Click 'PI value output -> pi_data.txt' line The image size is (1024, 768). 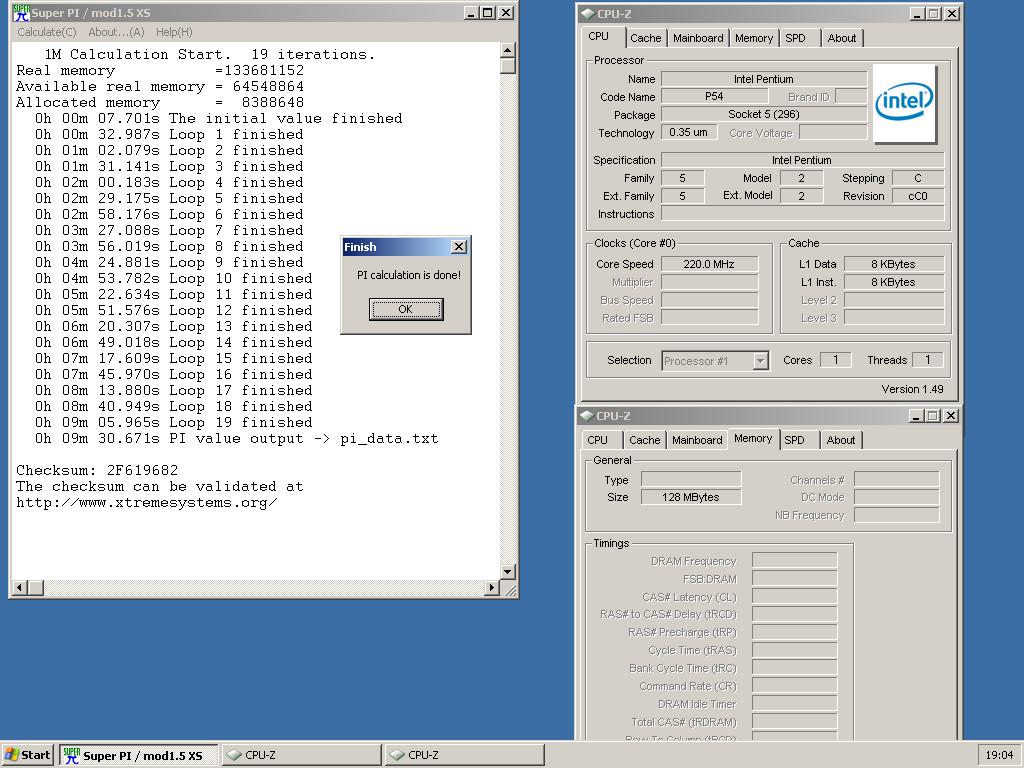click(x=236, y=438)
